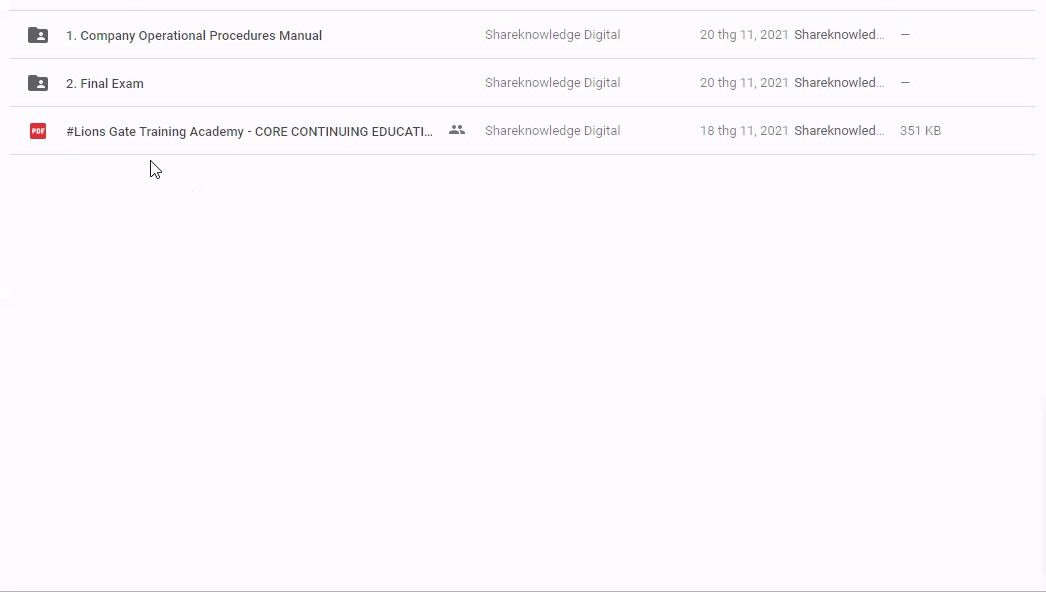
Task: Select the Lions Gate Training Academy PDF name
Action: coord(249,132)
